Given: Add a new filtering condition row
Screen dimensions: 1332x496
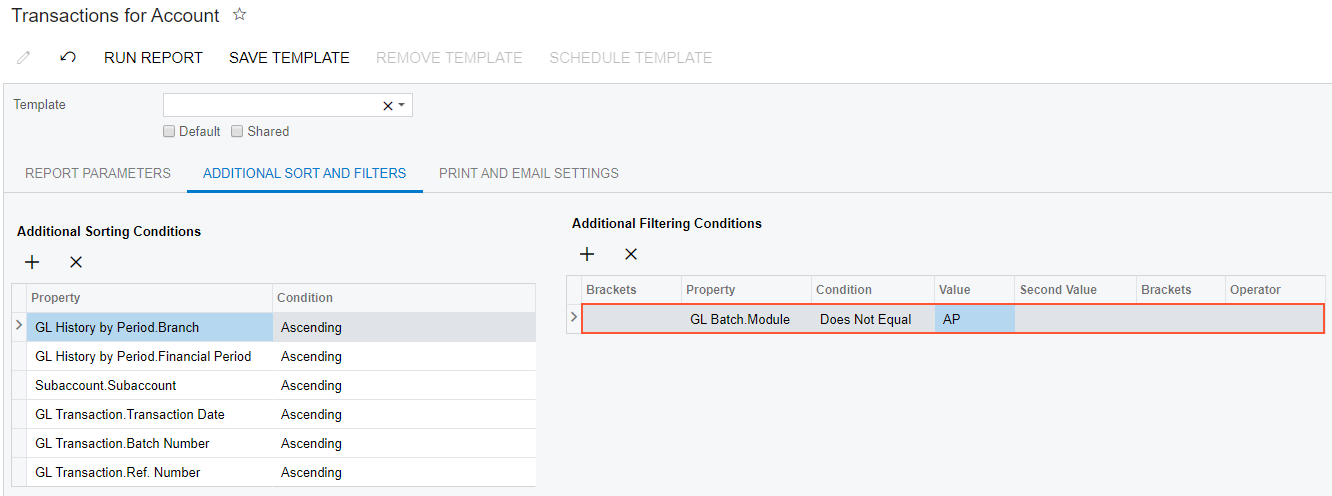Looking at the screenshot, I should [x=587, y=254].
